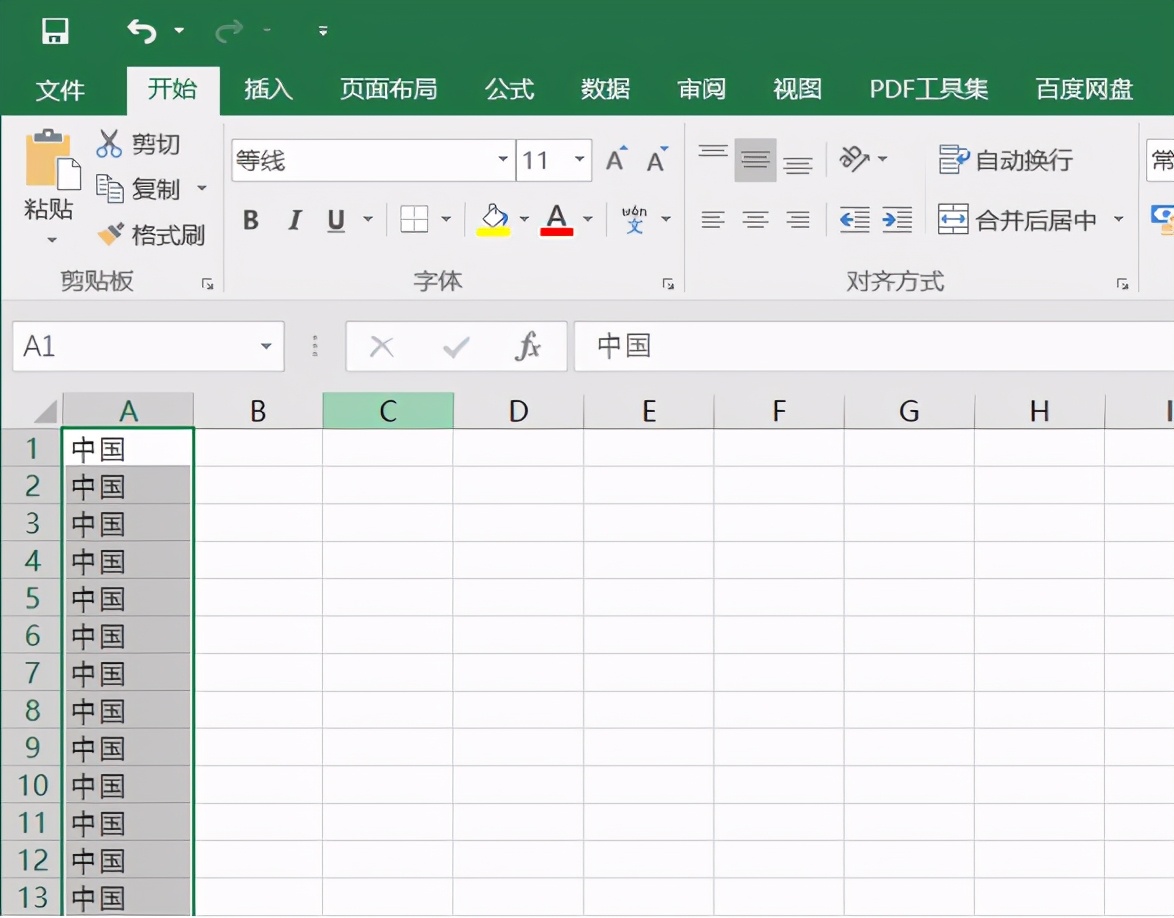Viewport: 1174px width, 918px height.
Task: Open the 剪贴板 dialog launcher
Action: click(x=207, y=284)
